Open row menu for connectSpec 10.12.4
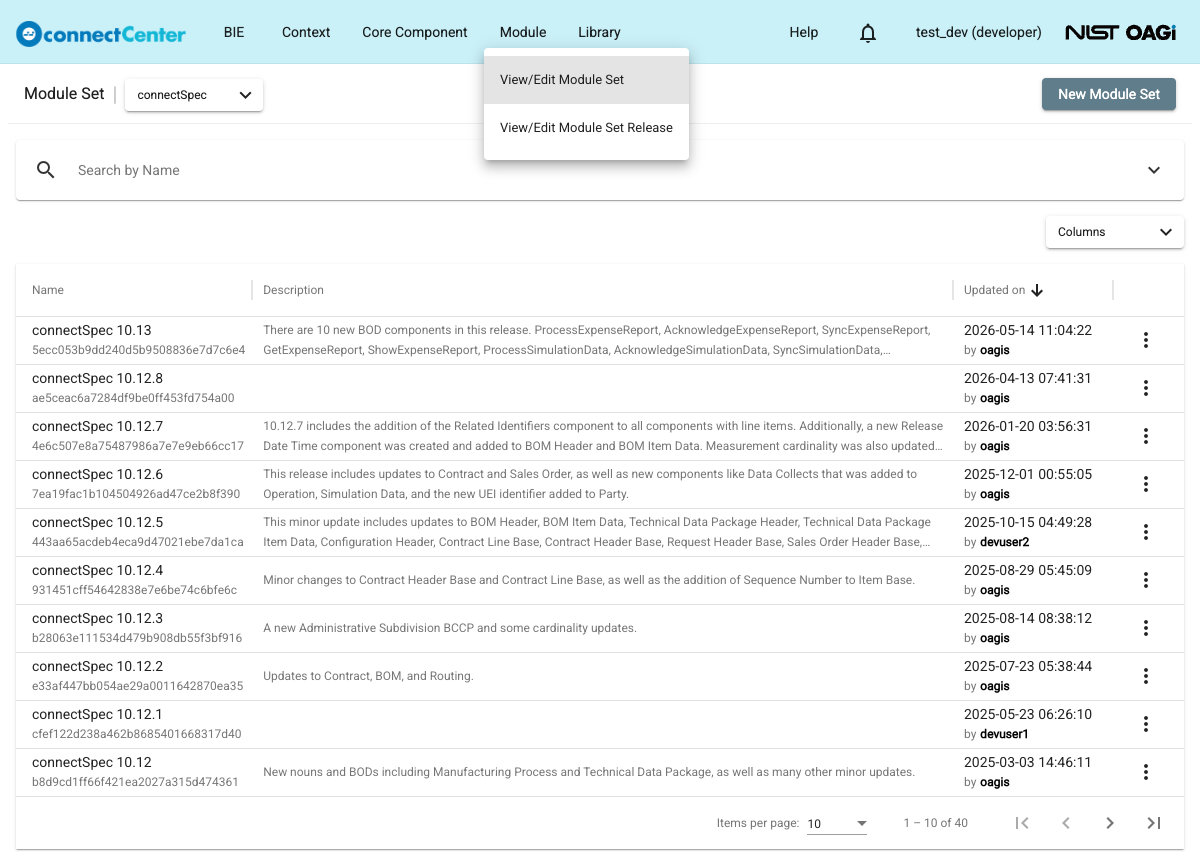Viewport: 1200px width, 852px height. tap(1146, 580)
